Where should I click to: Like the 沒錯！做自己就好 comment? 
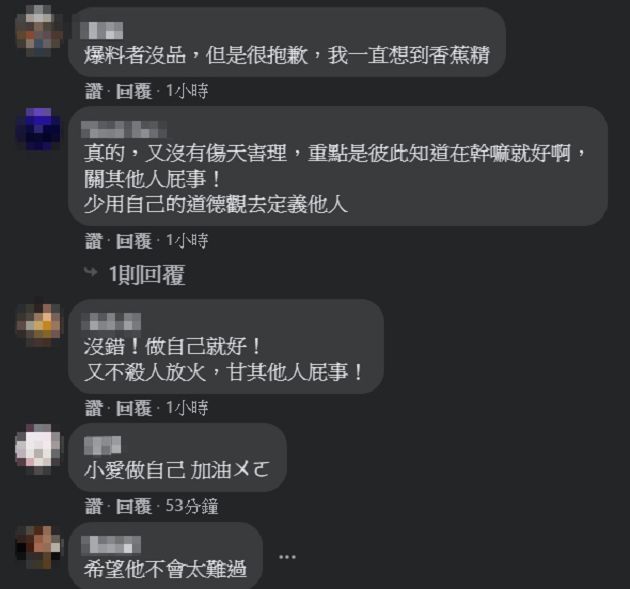pyautogui.click(x=94, y=408)
